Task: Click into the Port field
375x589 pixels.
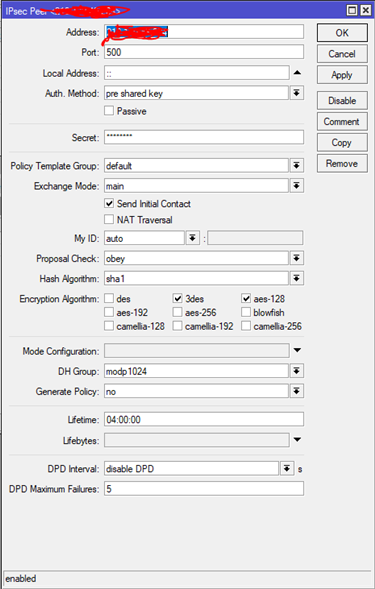Action: [204, 52]
